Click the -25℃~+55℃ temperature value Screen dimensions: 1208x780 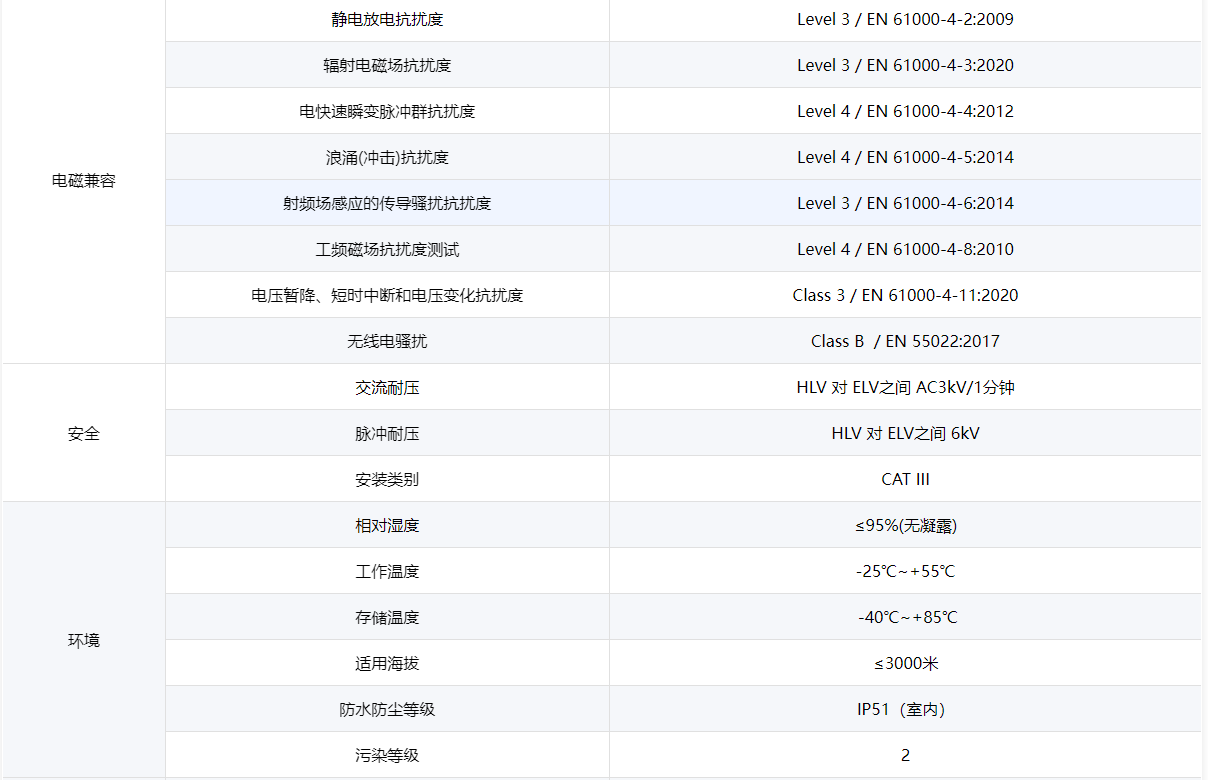click(905, 571)
